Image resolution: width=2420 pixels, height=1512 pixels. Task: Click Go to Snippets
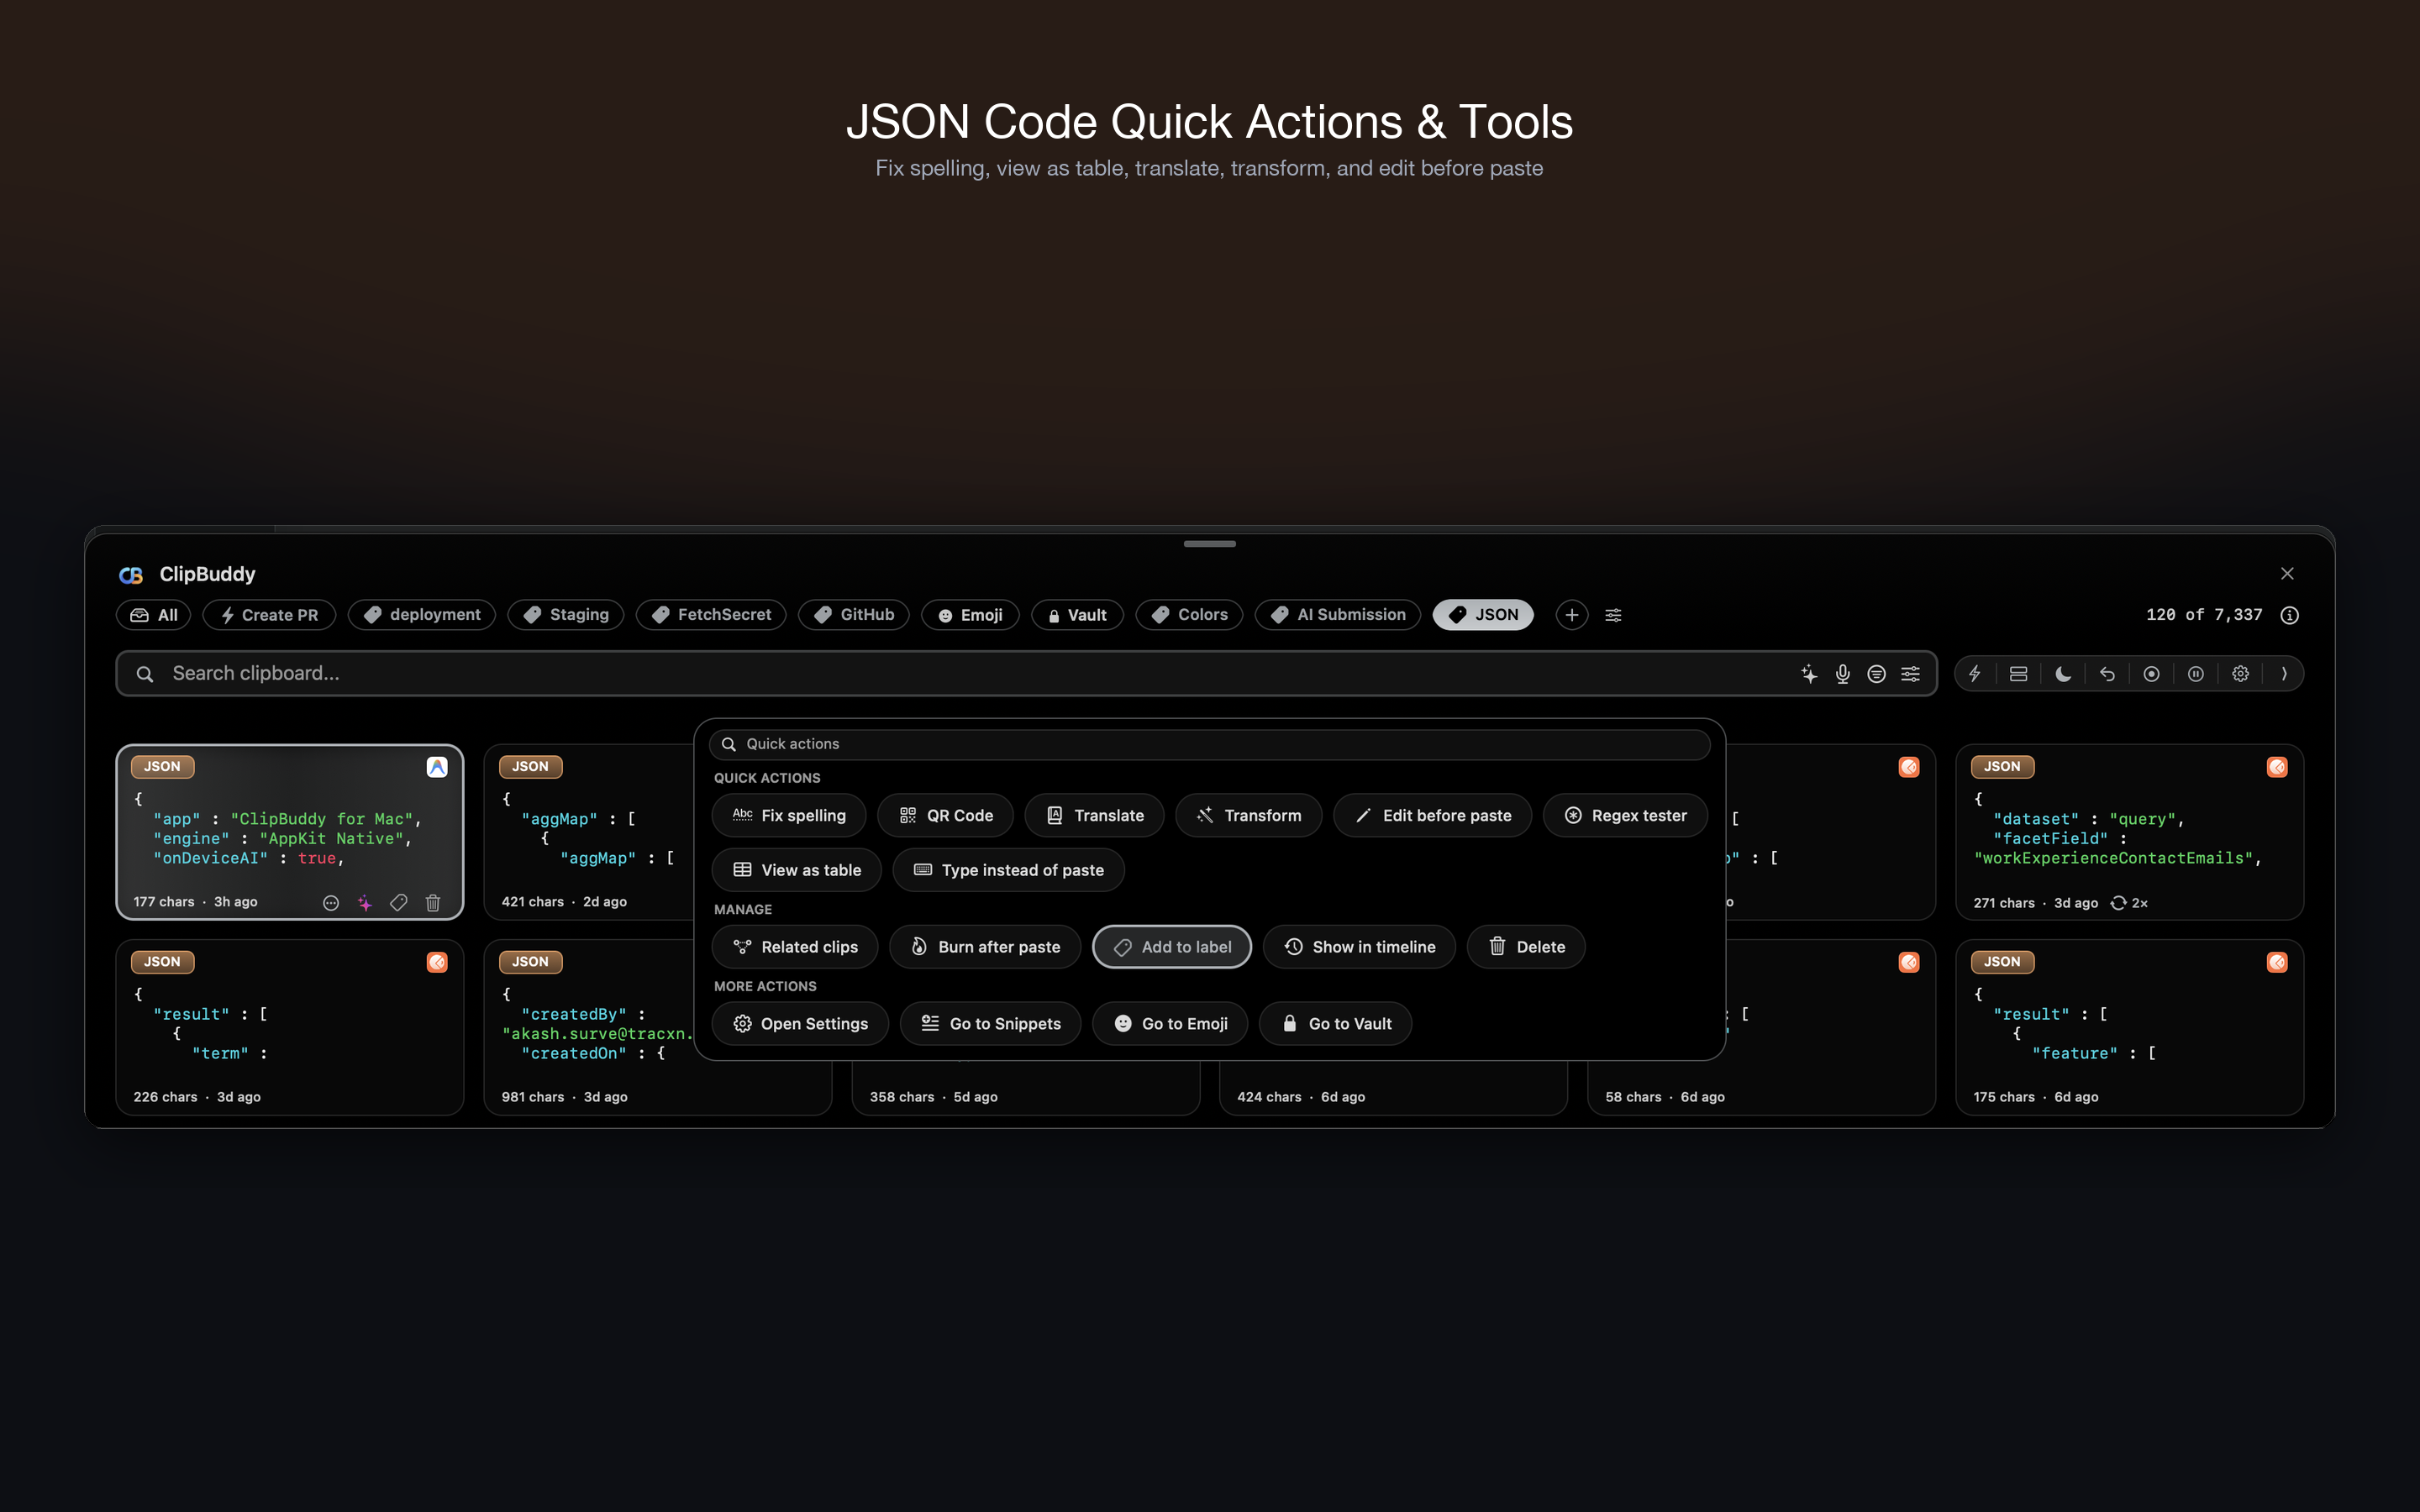[x=990, y=1024]
